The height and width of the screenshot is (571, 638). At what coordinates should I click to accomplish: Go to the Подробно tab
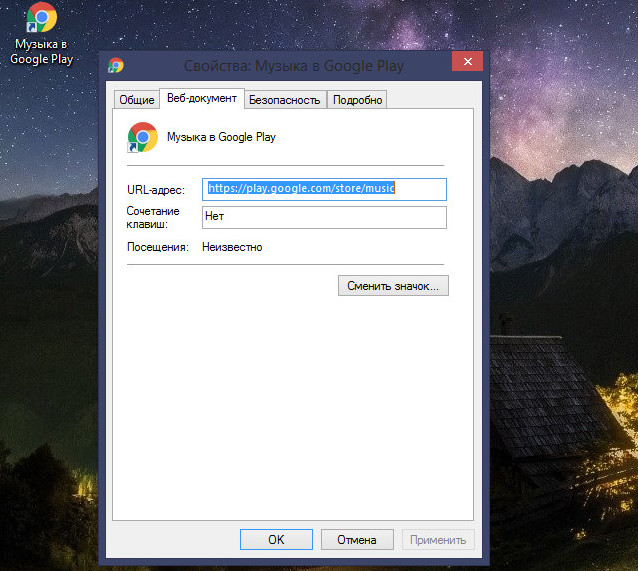point(357,100)
